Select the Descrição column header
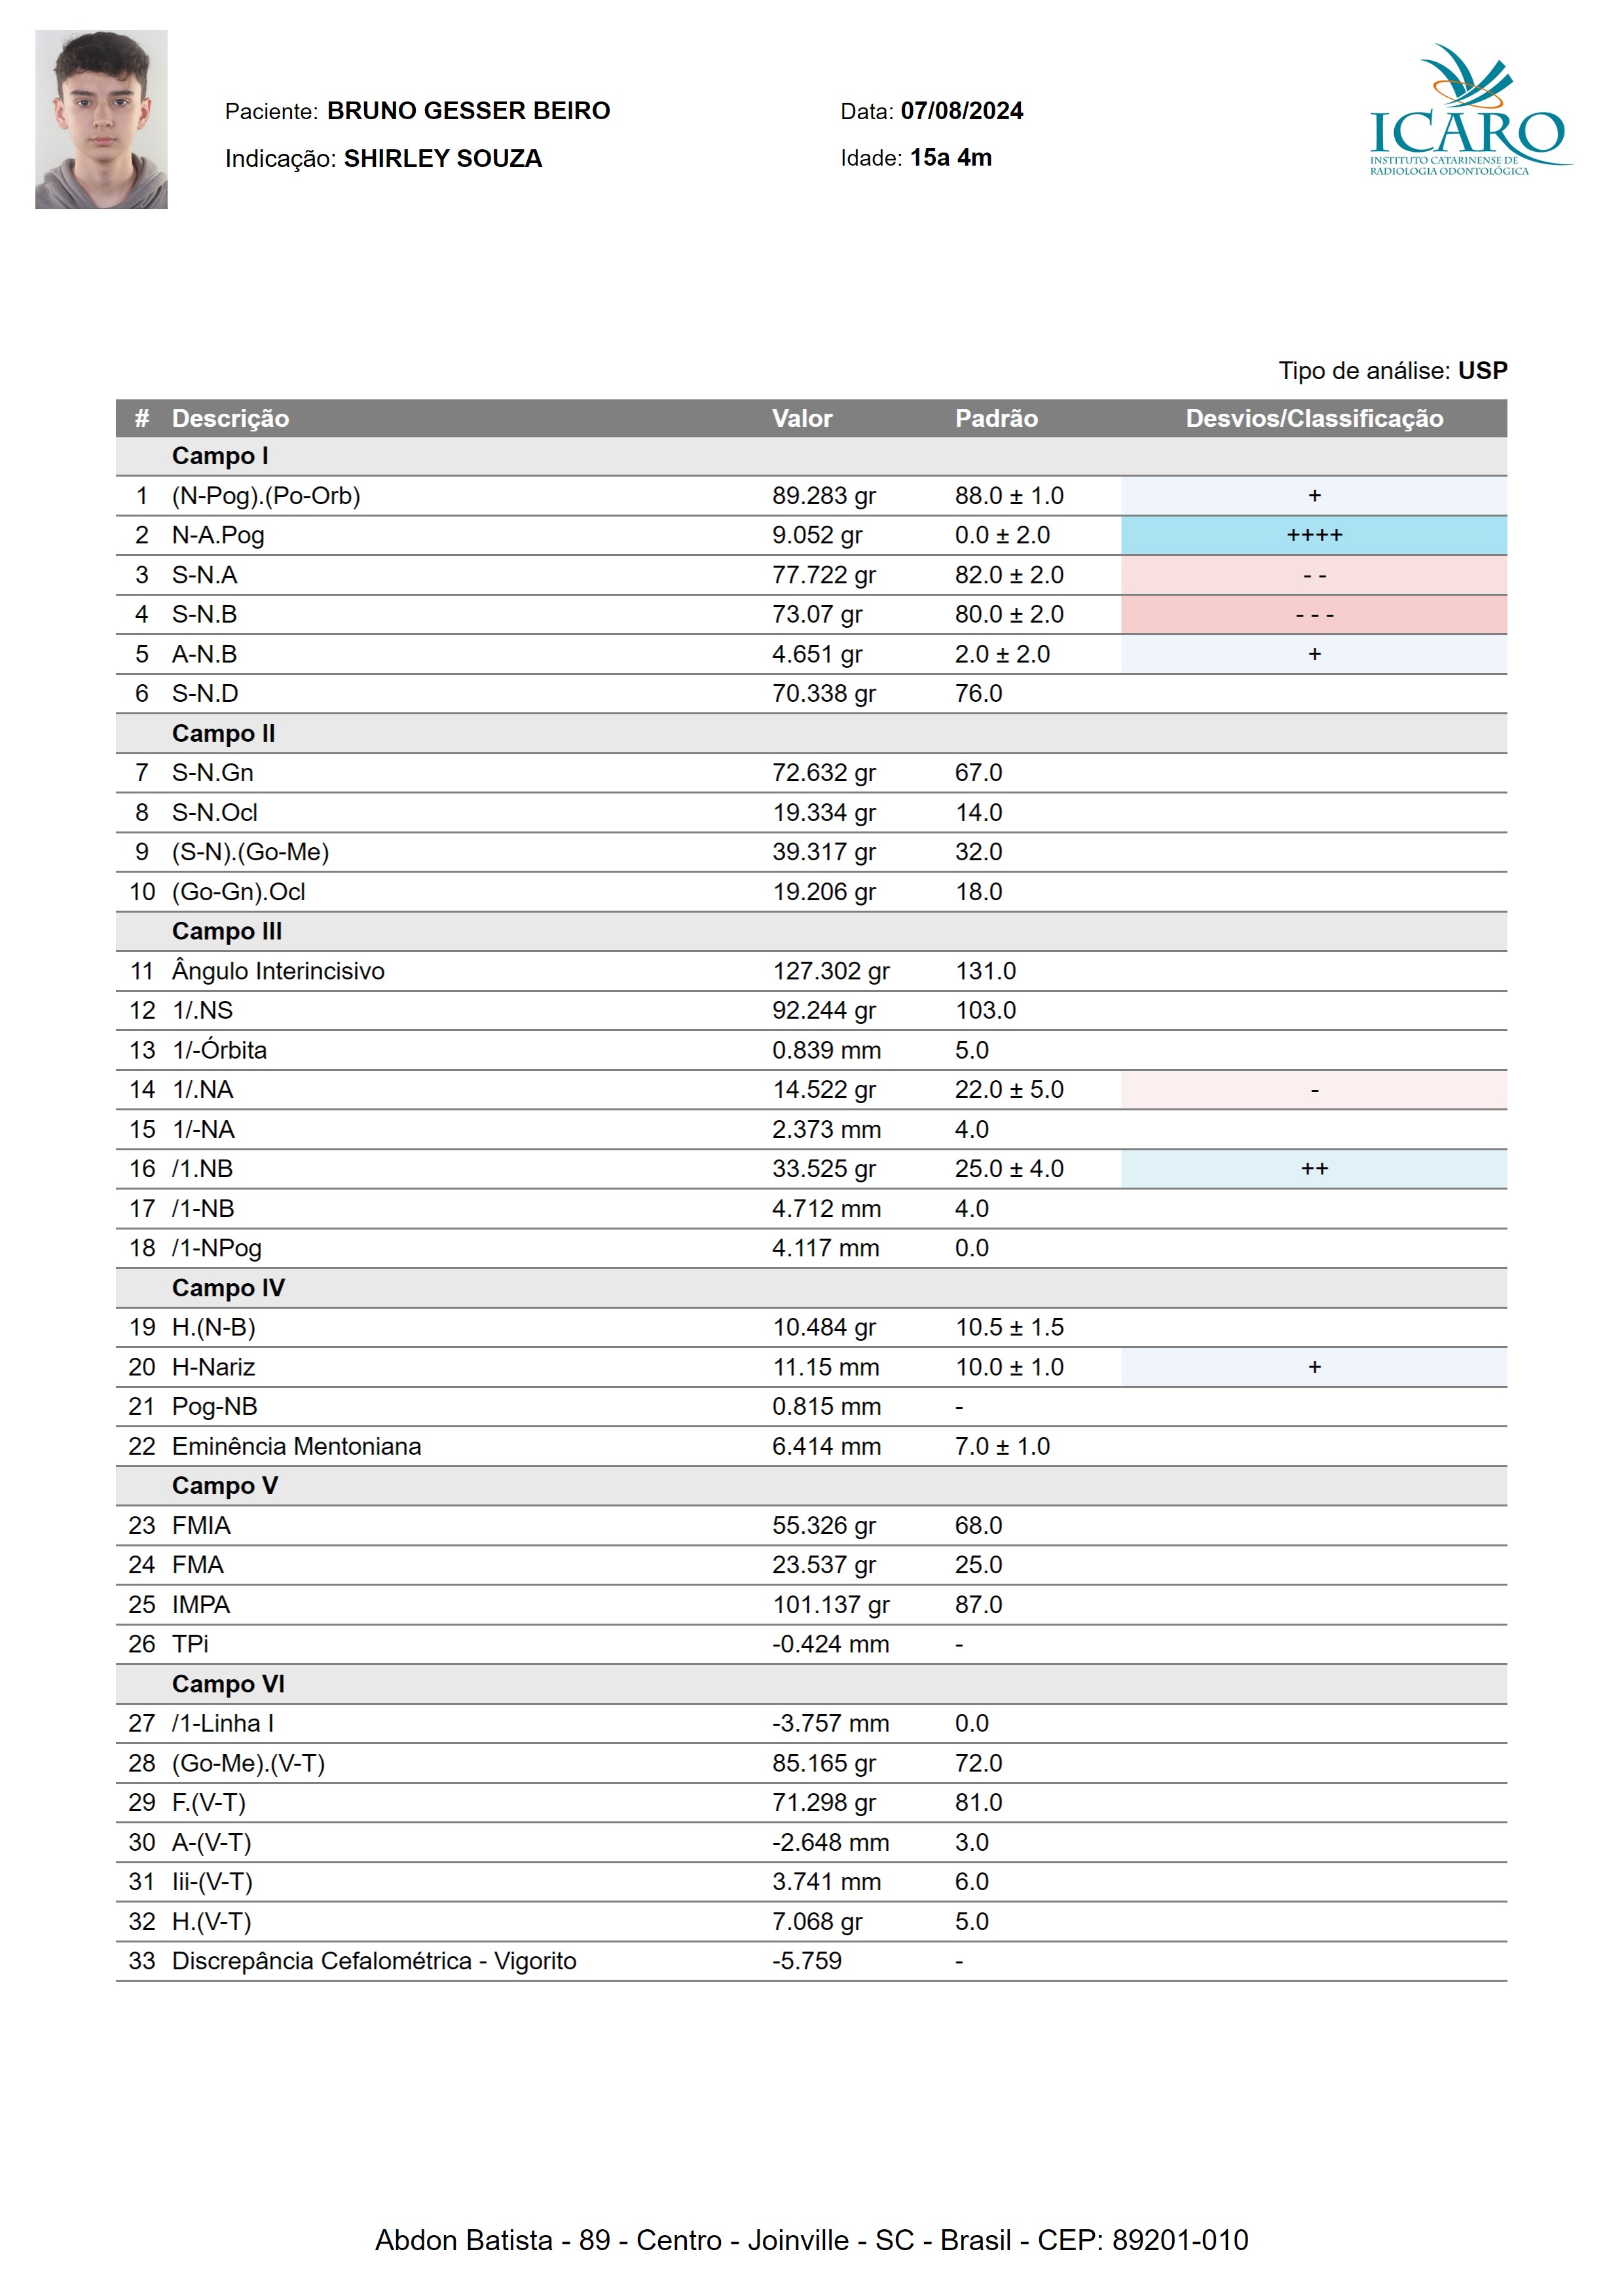 pyautogui.click(x=230, y=418)
